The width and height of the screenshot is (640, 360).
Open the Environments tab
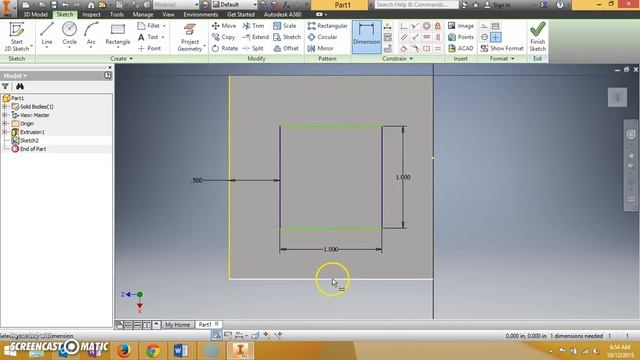click(x=200, y=14)
